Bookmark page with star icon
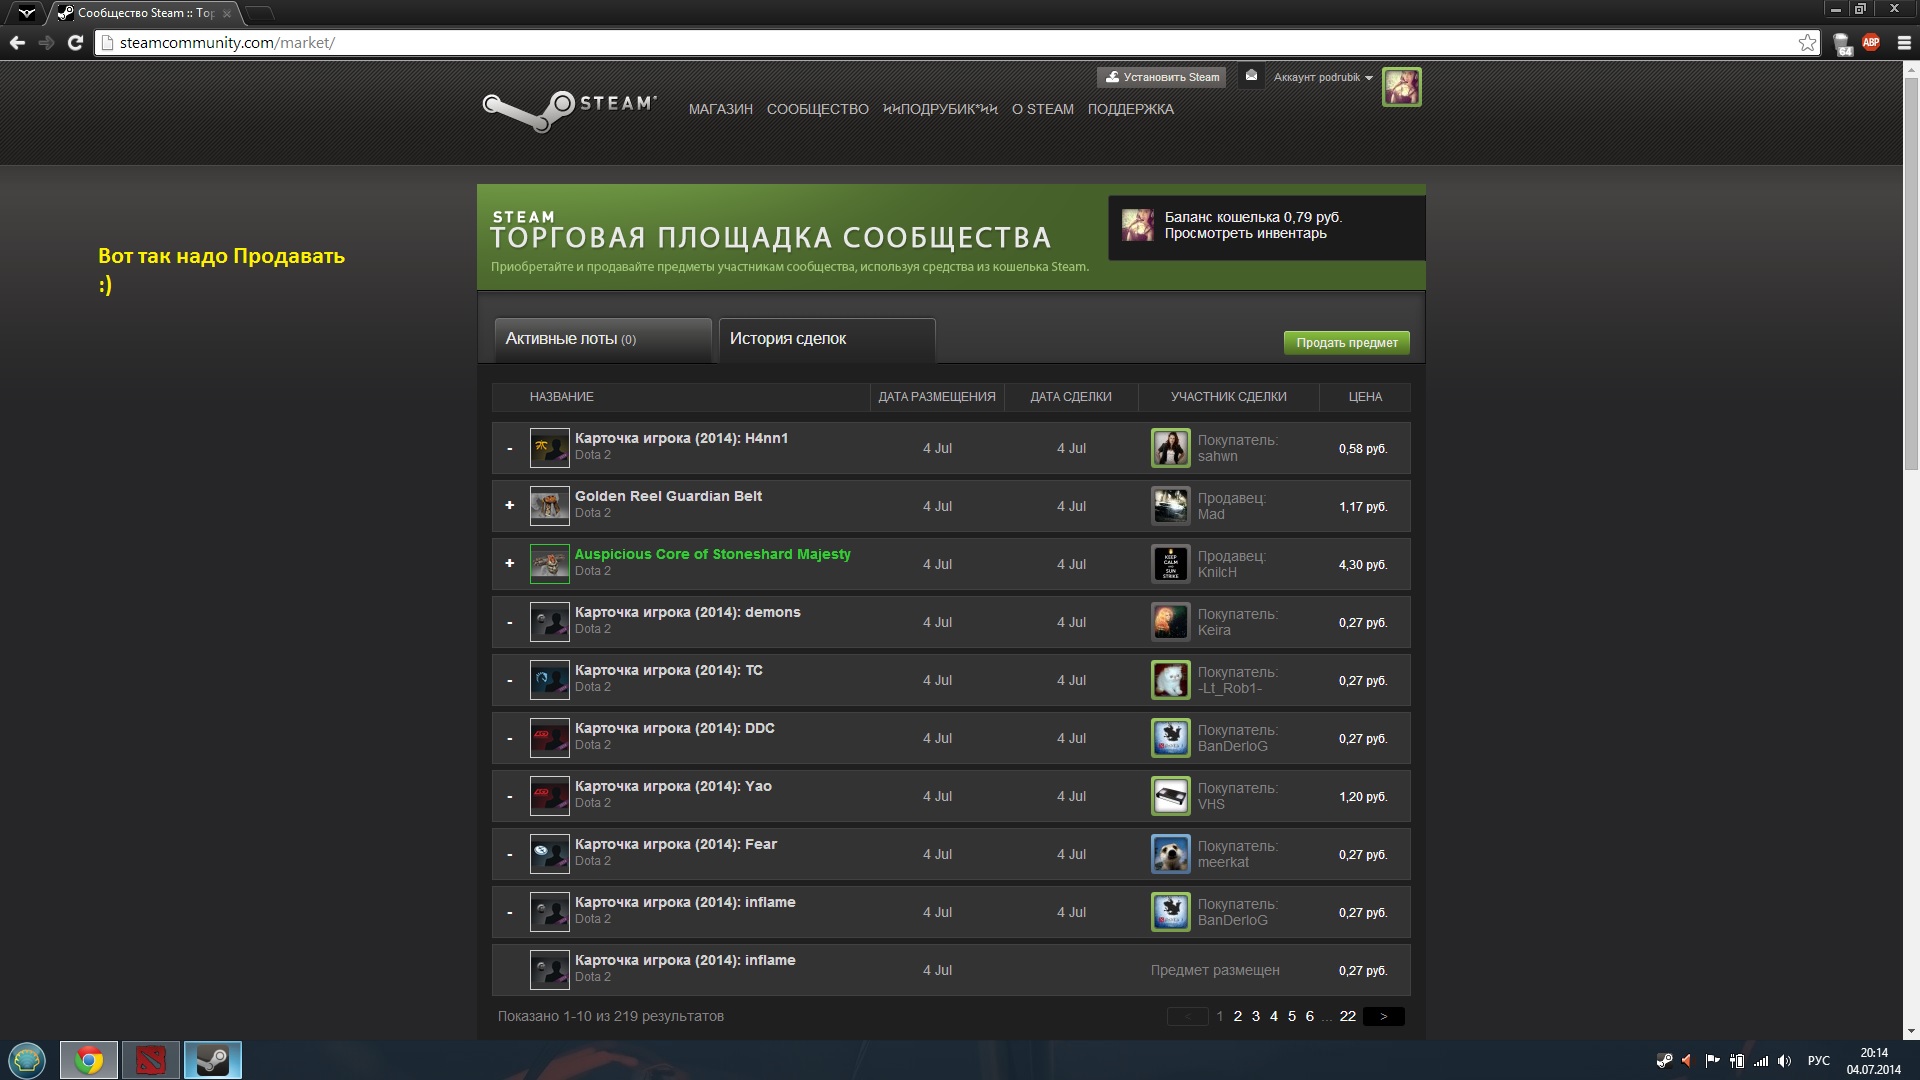Viewport: 1920px width, 1080px height. pos(1806,43)
